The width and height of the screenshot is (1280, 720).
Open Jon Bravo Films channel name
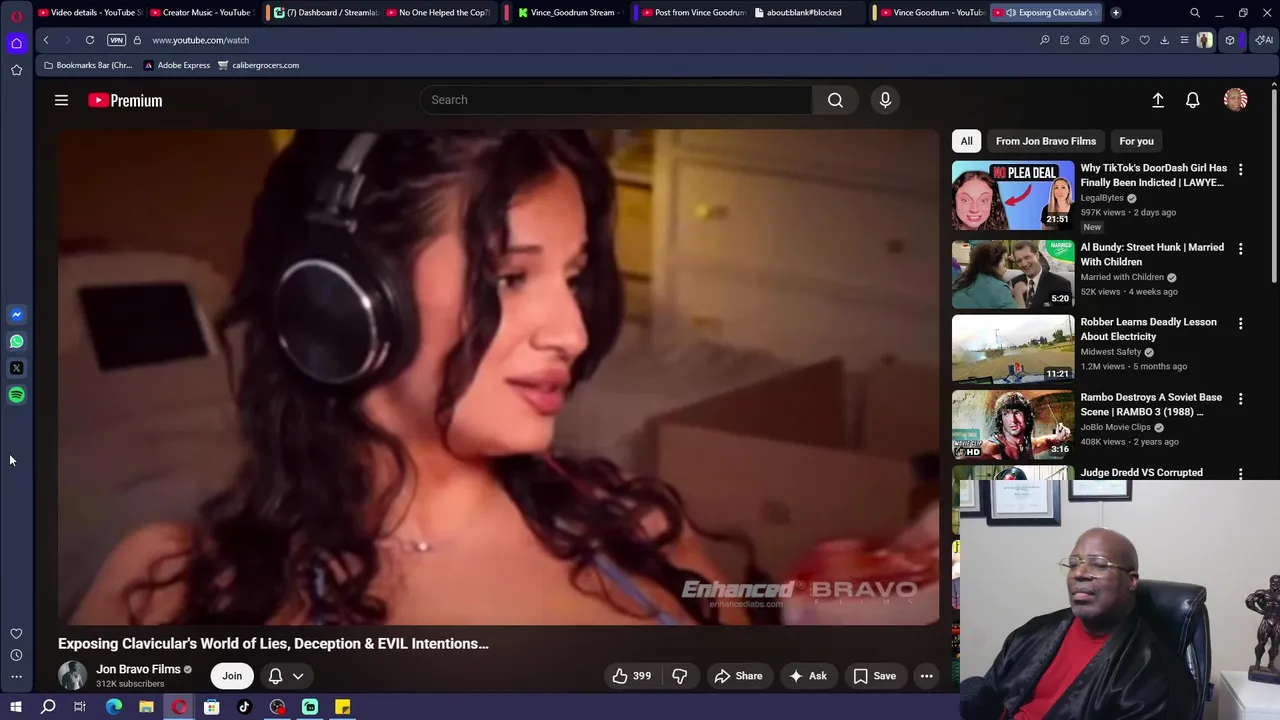[x=138, y=669]
